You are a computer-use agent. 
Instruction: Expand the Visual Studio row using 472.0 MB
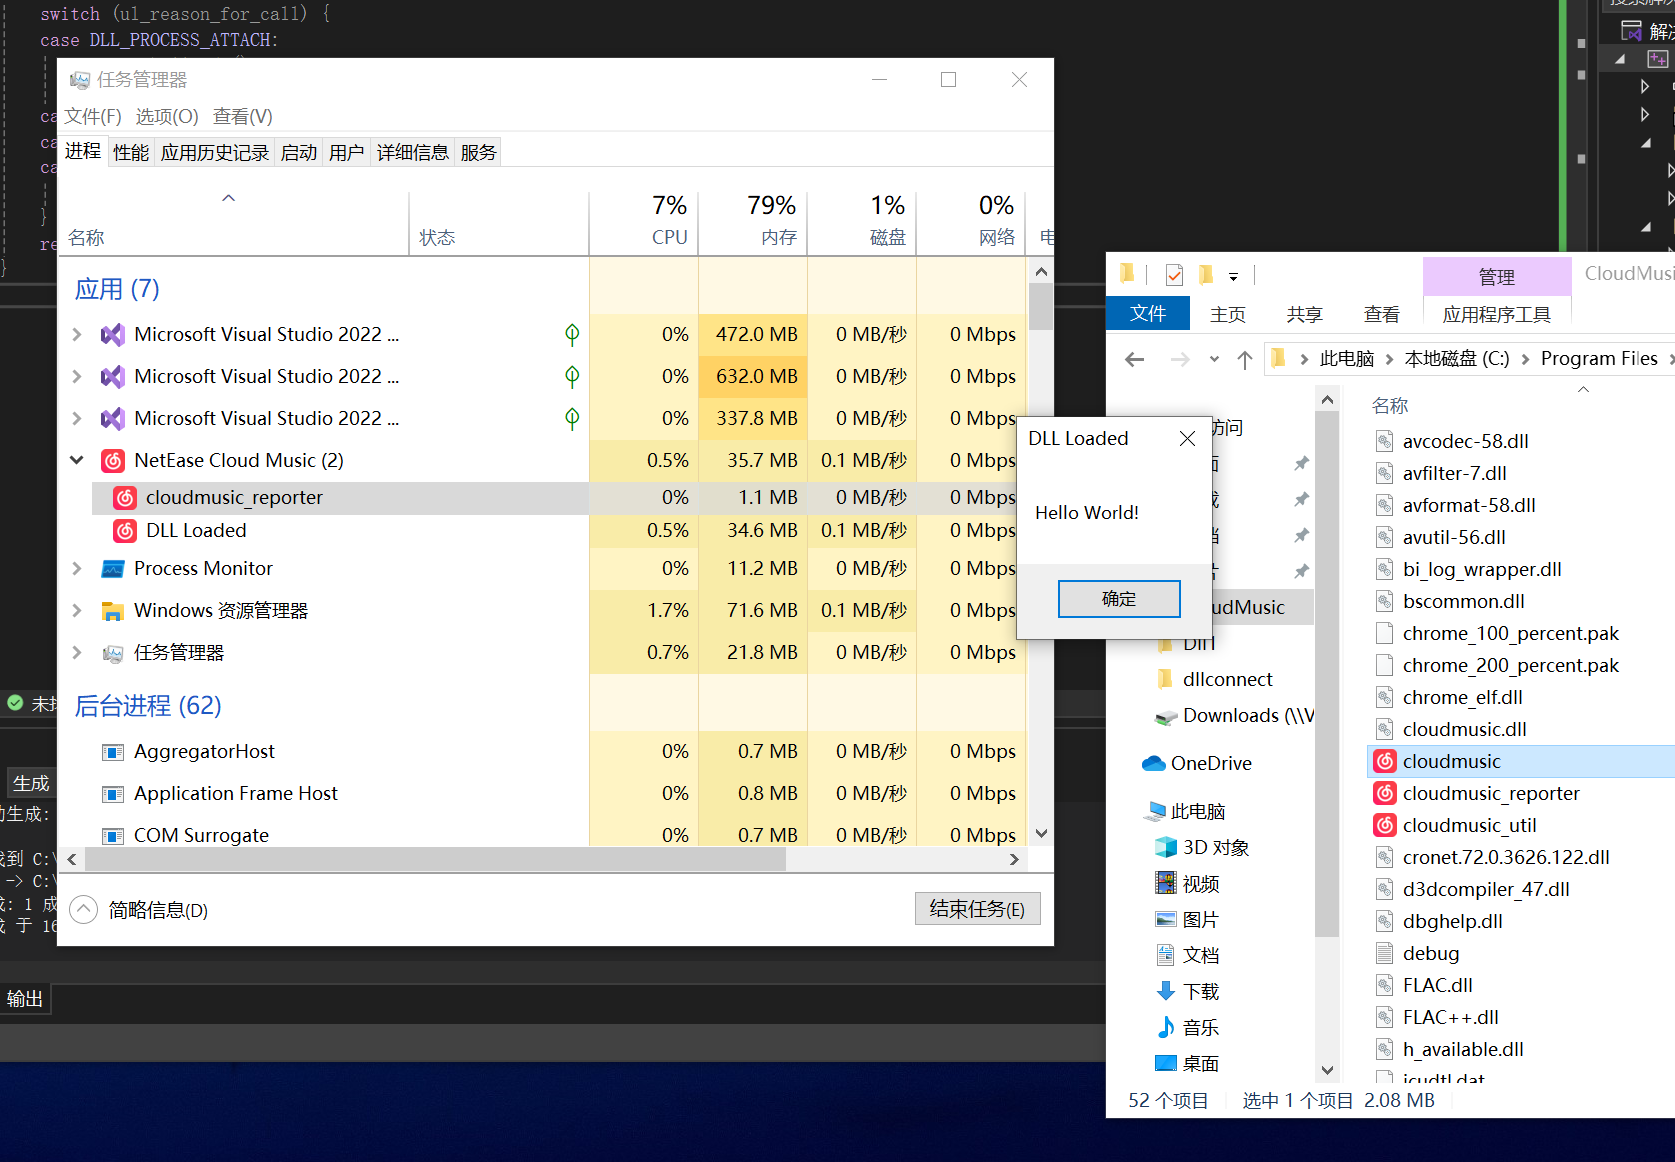77,334
